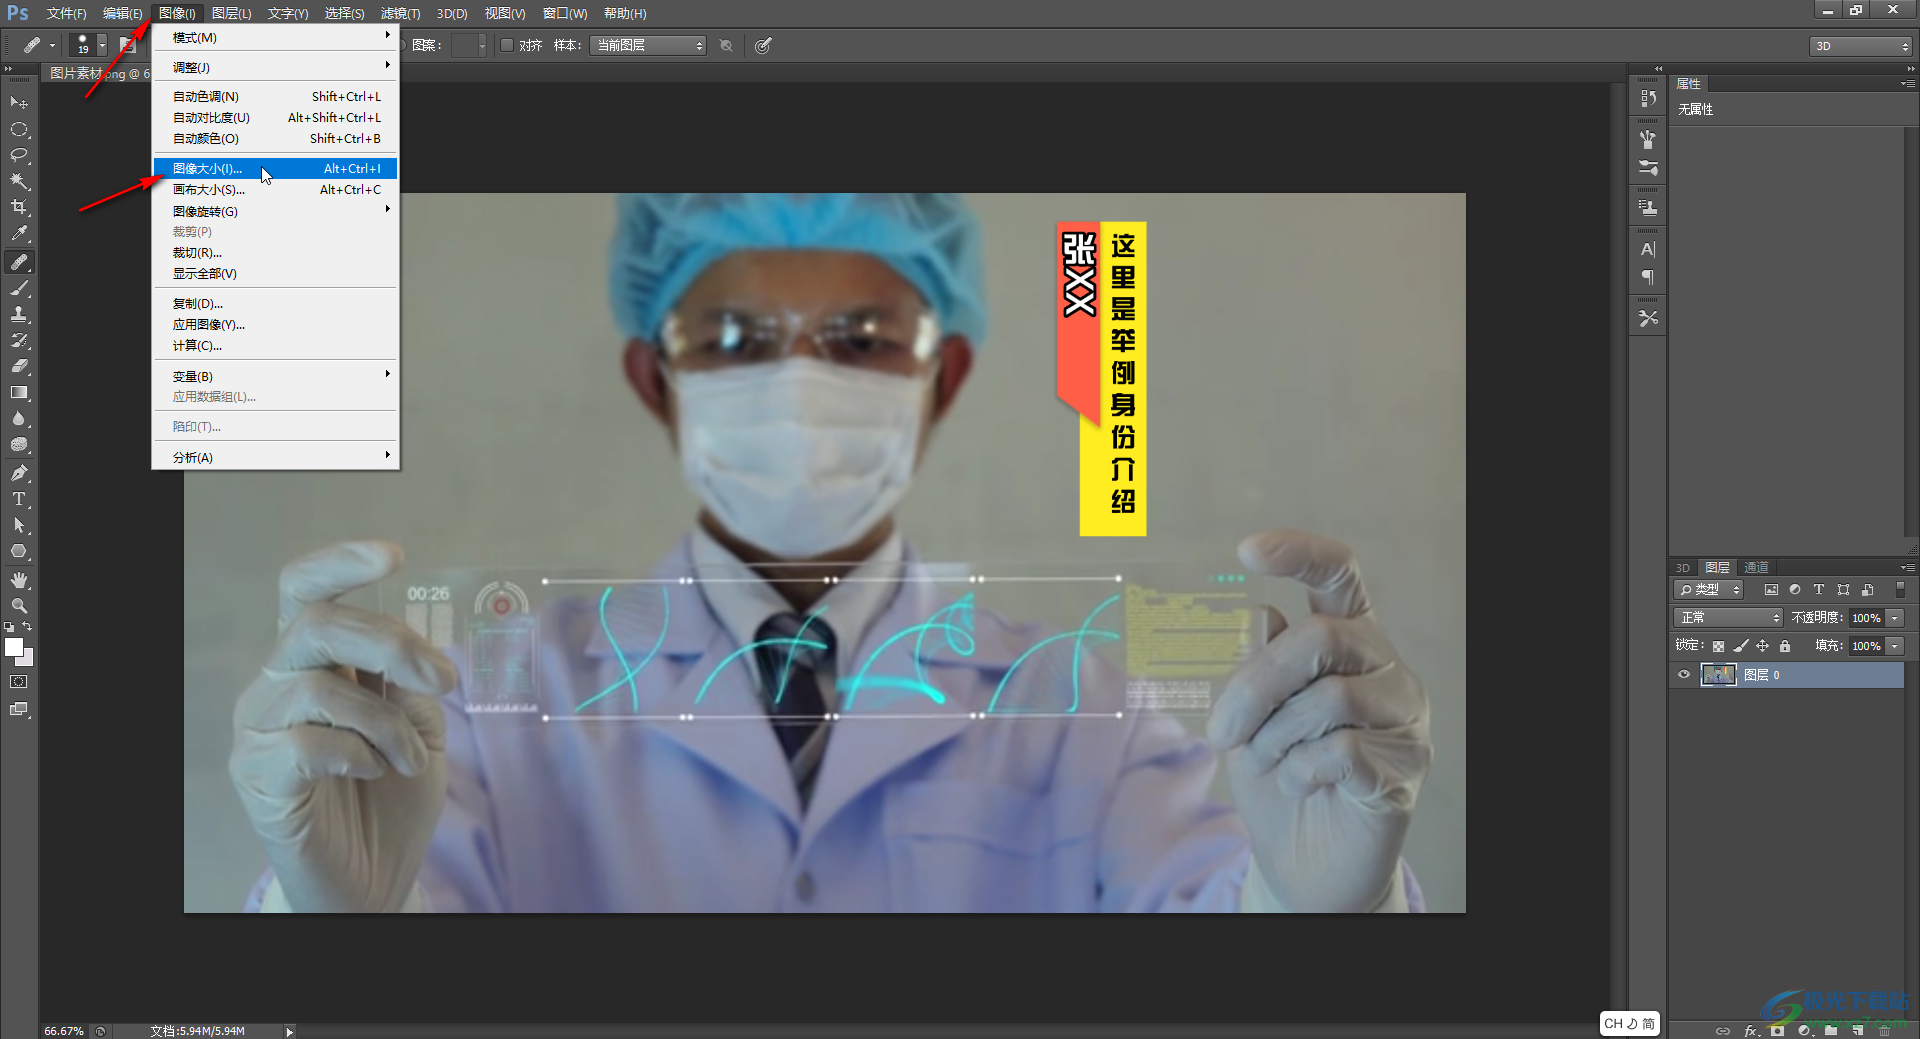Toggle lock position in Layers panel
The width and height of the screenshot is (1920, 1039).
(1763, 646)
